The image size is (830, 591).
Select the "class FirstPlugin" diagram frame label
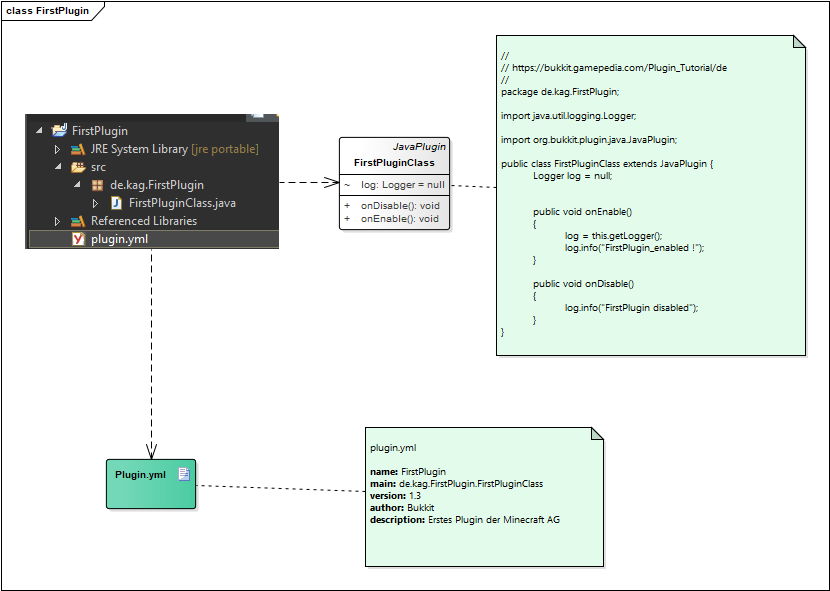point(47,11)
